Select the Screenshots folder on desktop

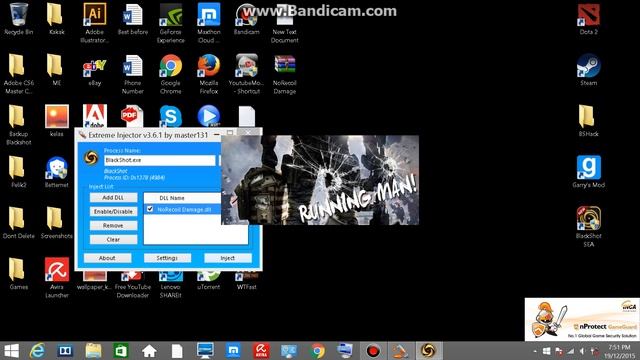(x=57, y=223)
